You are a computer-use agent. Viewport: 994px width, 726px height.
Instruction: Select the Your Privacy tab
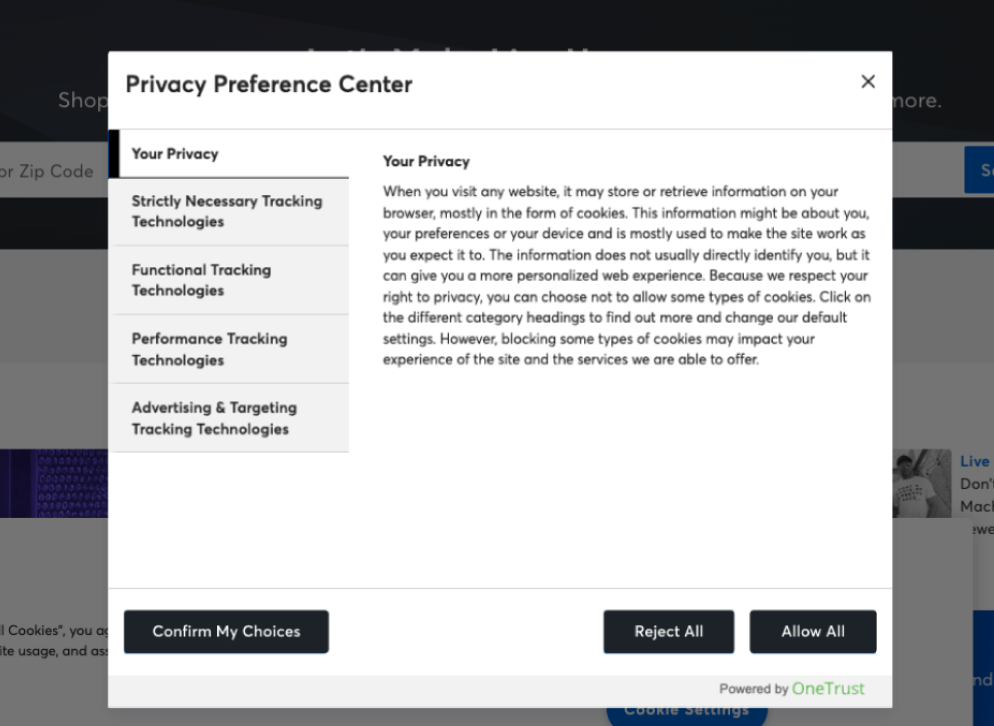pos(231,154)
